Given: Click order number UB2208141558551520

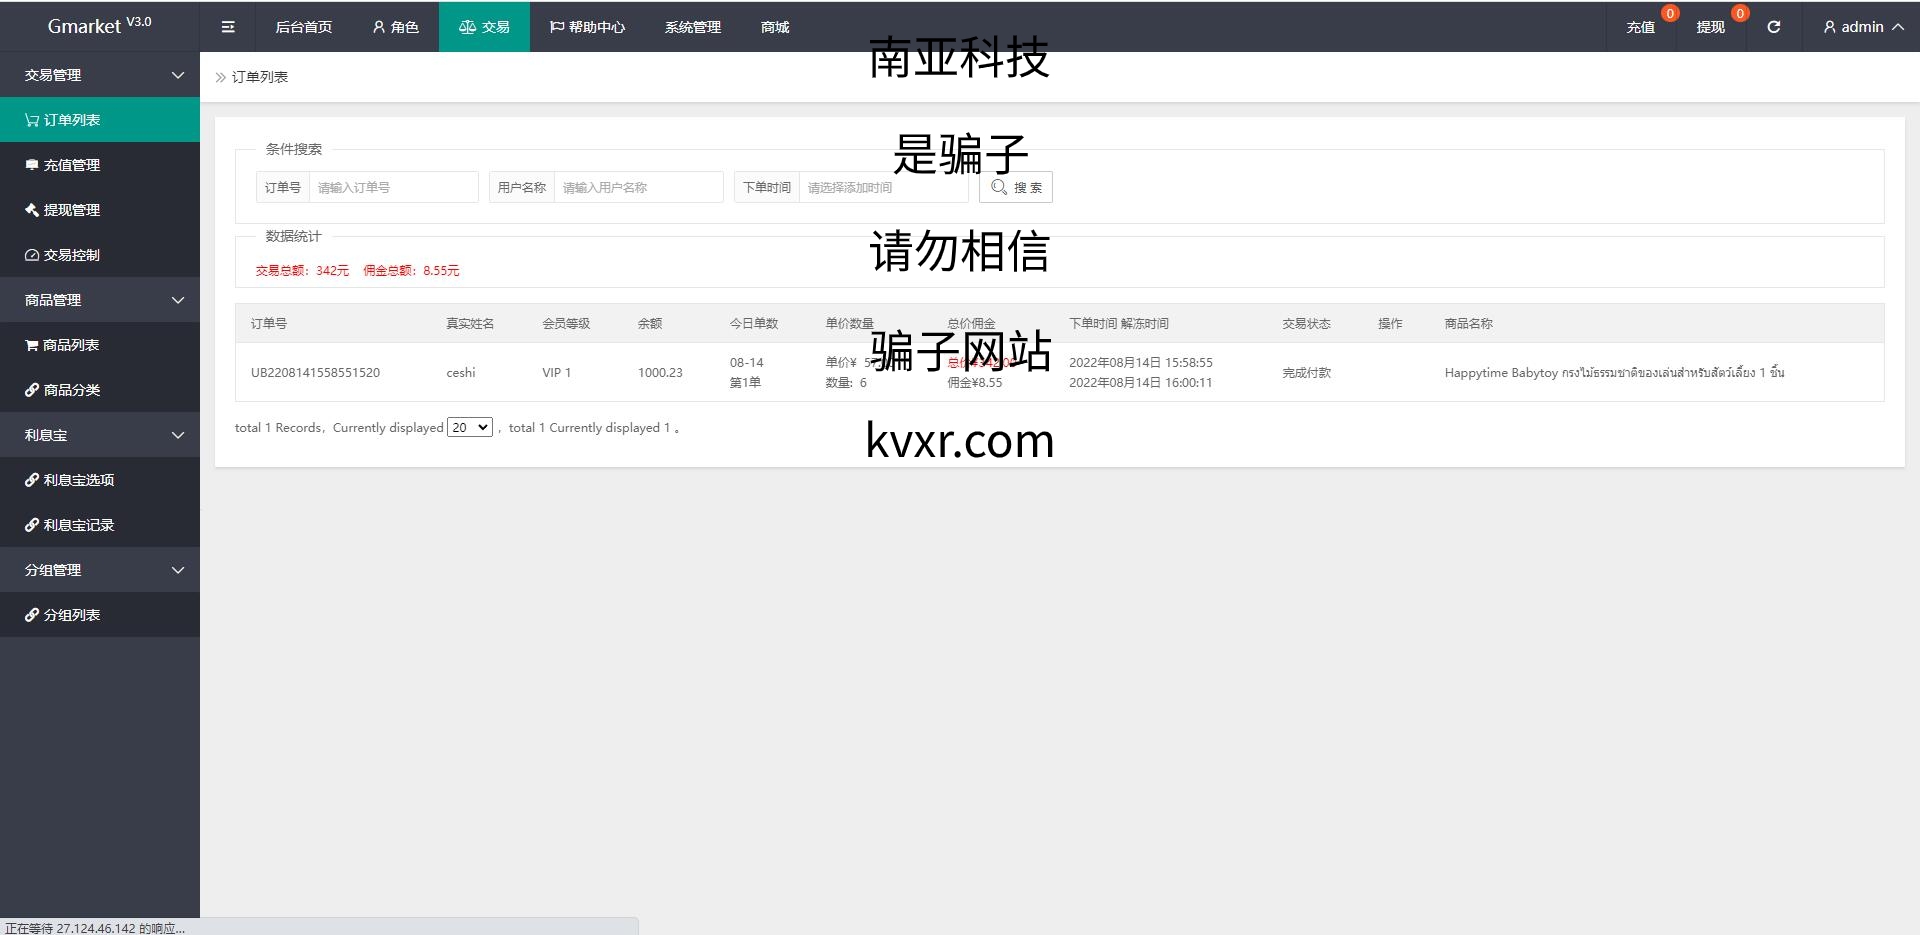Looking at the screenshot, I should click(315, 372).
